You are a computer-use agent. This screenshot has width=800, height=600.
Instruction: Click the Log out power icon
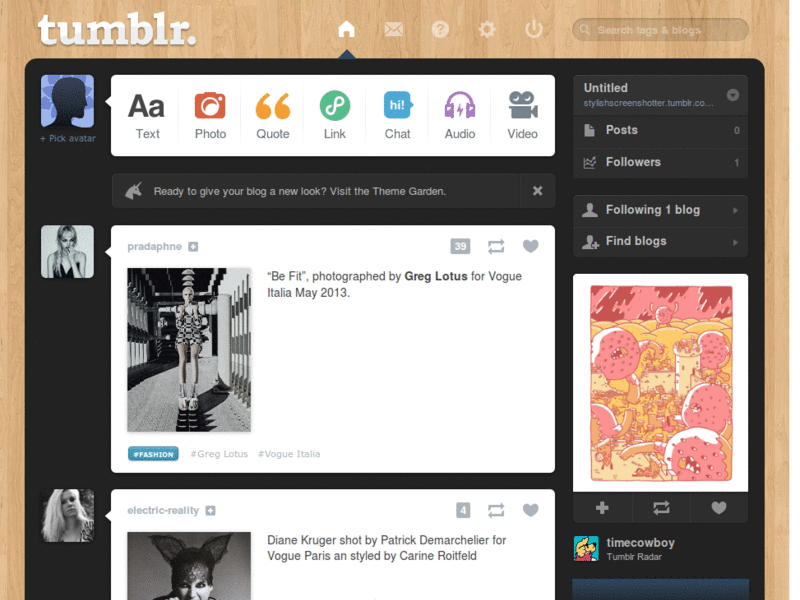(534, 29)
